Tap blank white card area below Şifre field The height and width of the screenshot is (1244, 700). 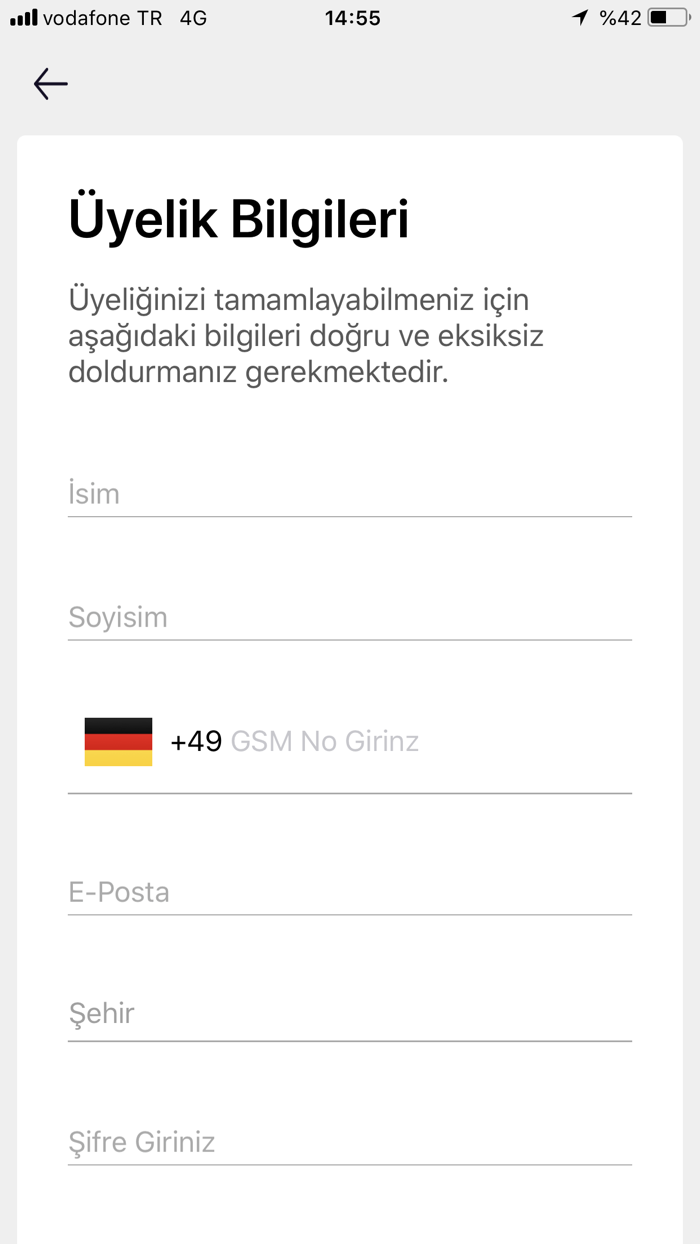350,1208
